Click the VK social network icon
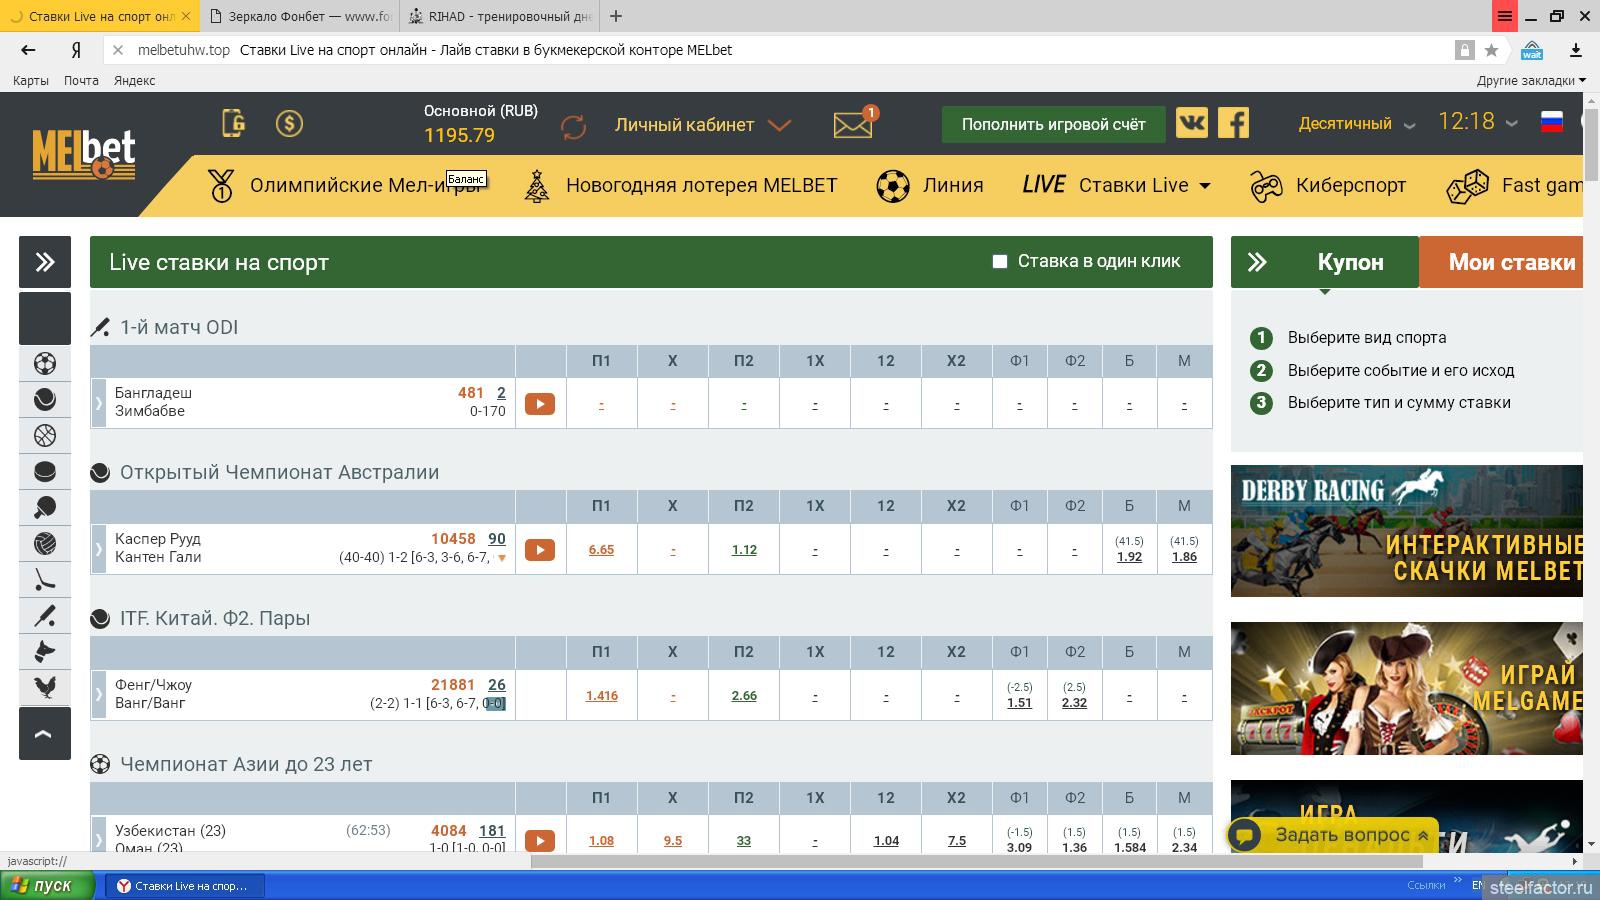This screenshot has width=1600, height=900. [1191, 123]
